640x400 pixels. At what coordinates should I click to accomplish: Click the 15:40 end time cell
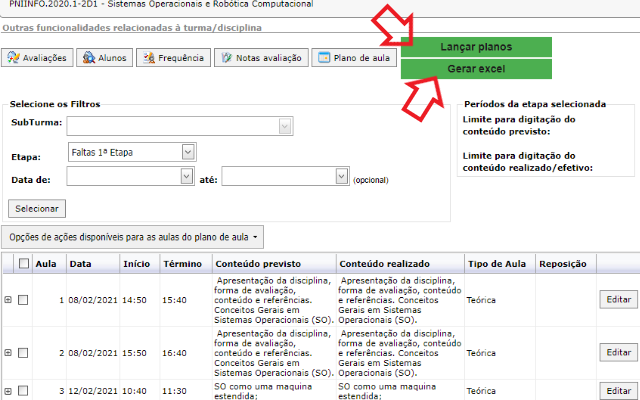[x=174, y=300]
